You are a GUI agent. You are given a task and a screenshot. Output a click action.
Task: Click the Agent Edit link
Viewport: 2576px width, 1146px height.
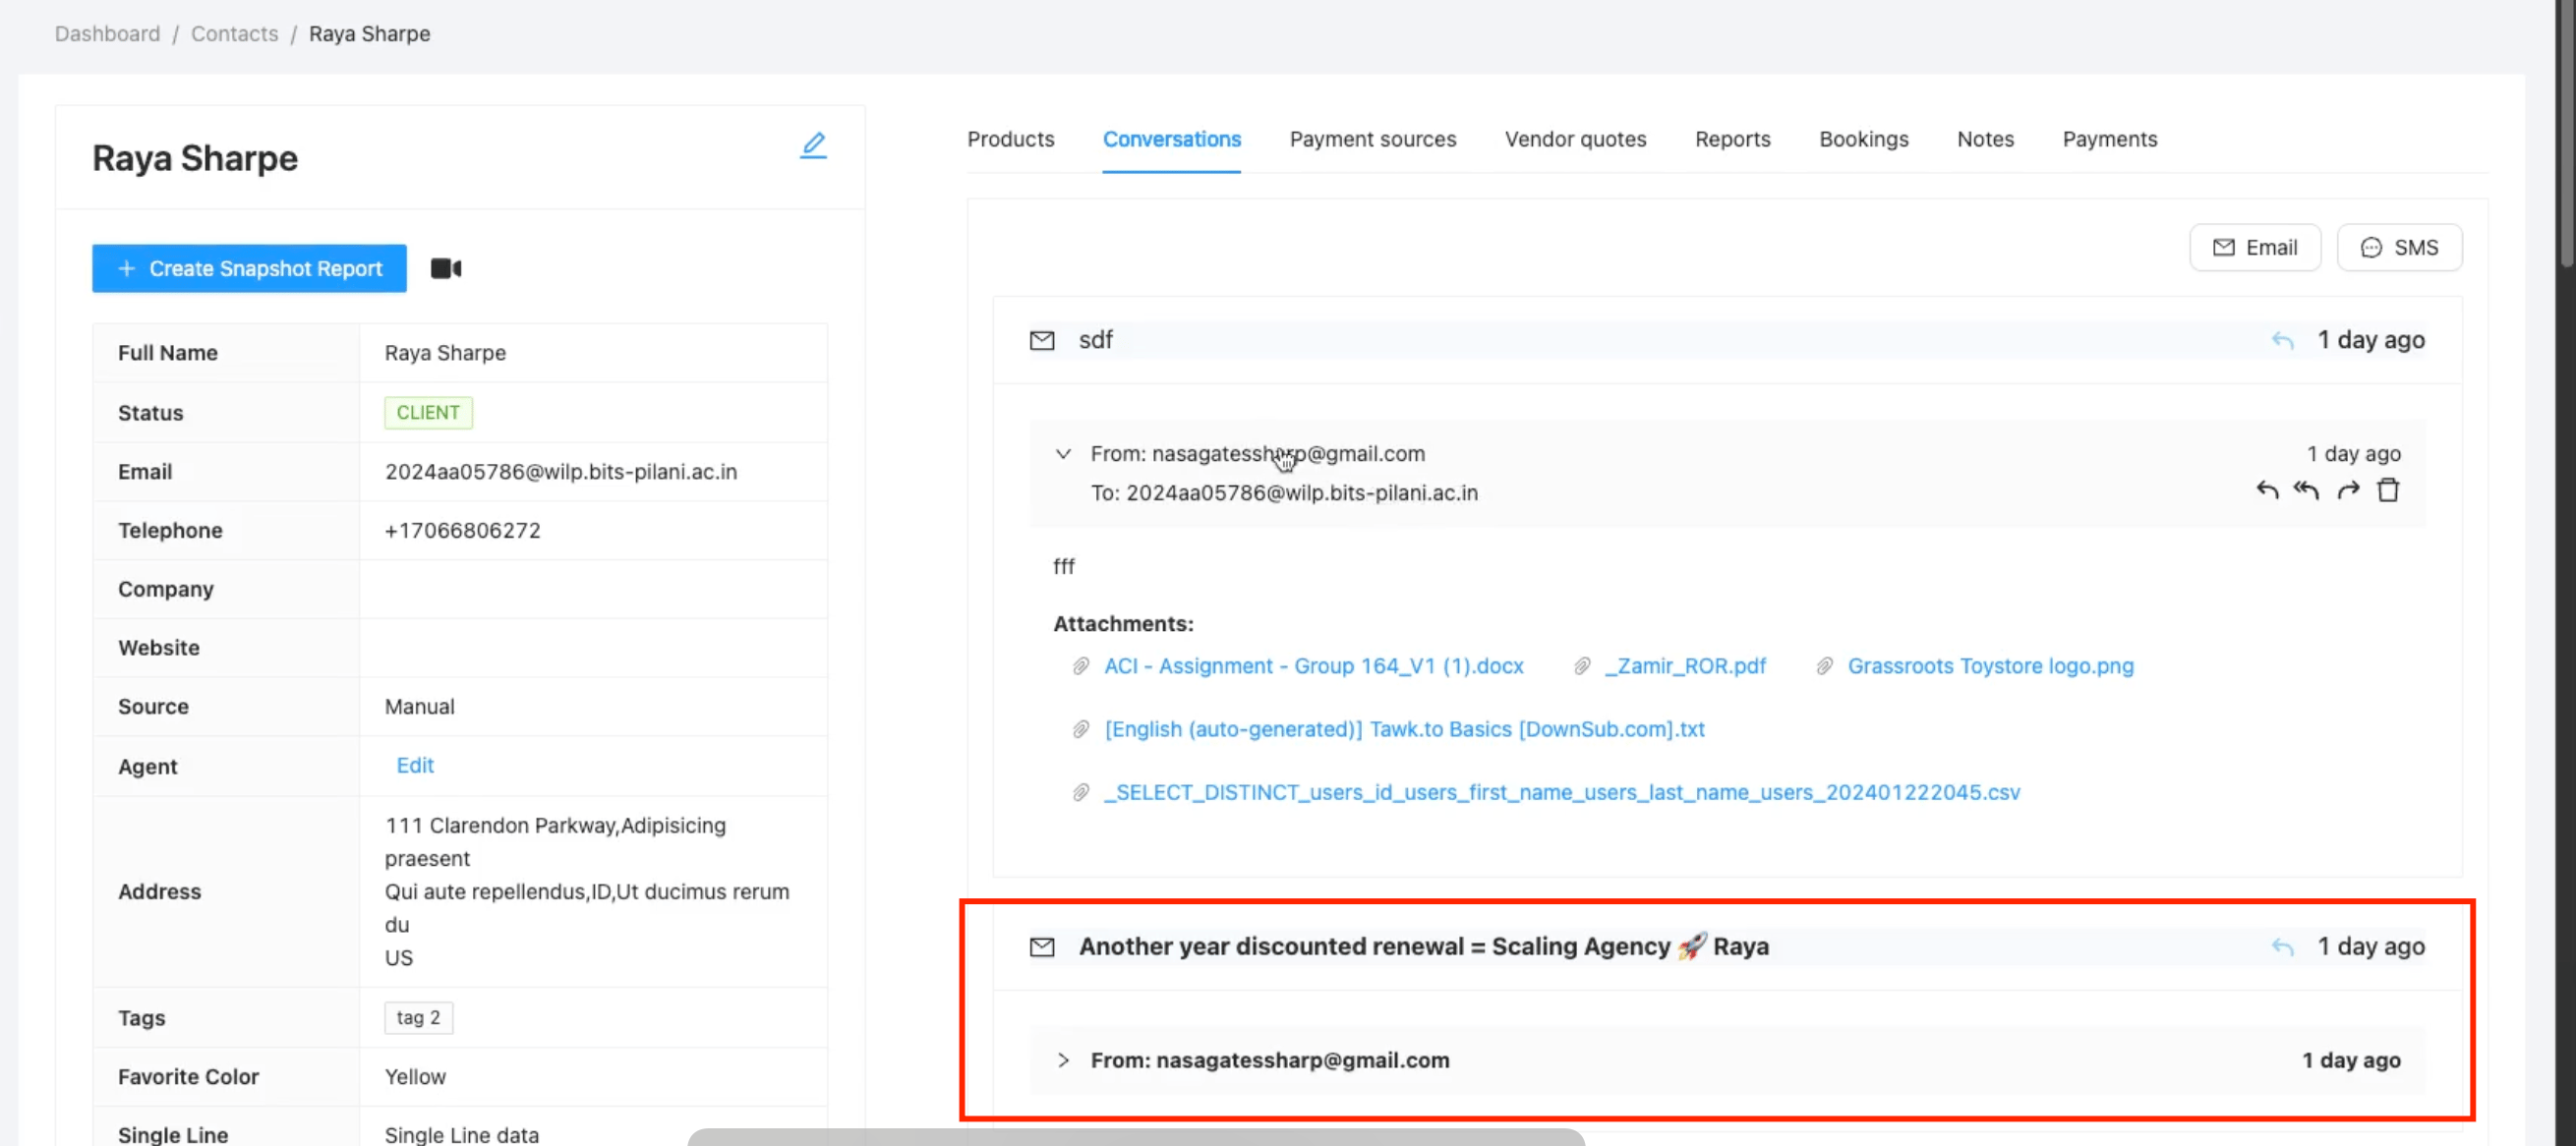coord(415,766)
